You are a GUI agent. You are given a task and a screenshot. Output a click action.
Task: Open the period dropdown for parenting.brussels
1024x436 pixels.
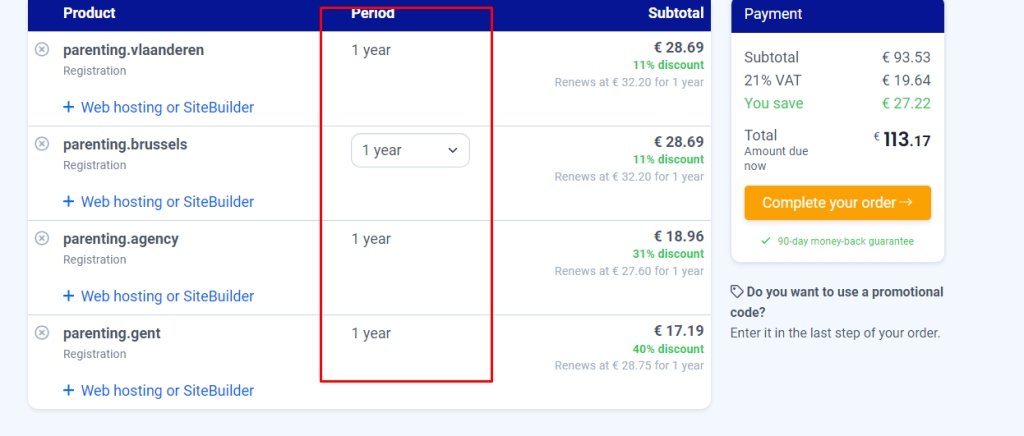pos(410,150)
